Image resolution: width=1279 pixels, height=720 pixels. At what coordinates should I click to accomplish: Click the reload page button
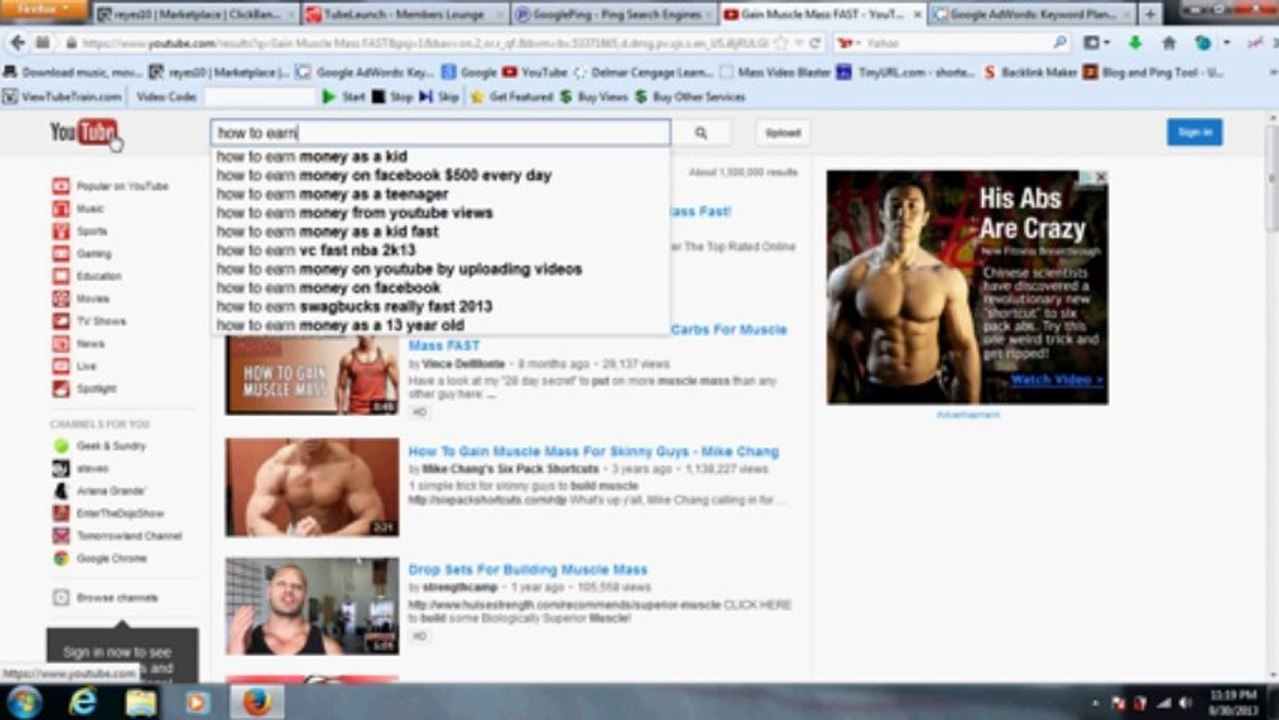[x=815, y=44]
